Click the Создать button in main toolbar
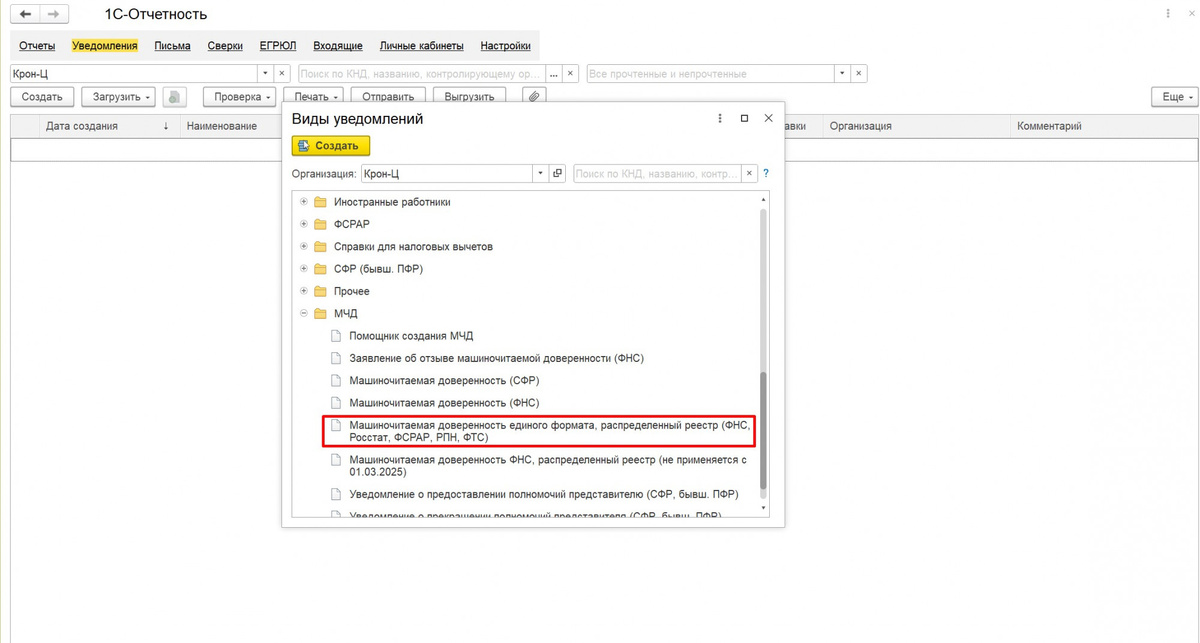 [42, 97]
